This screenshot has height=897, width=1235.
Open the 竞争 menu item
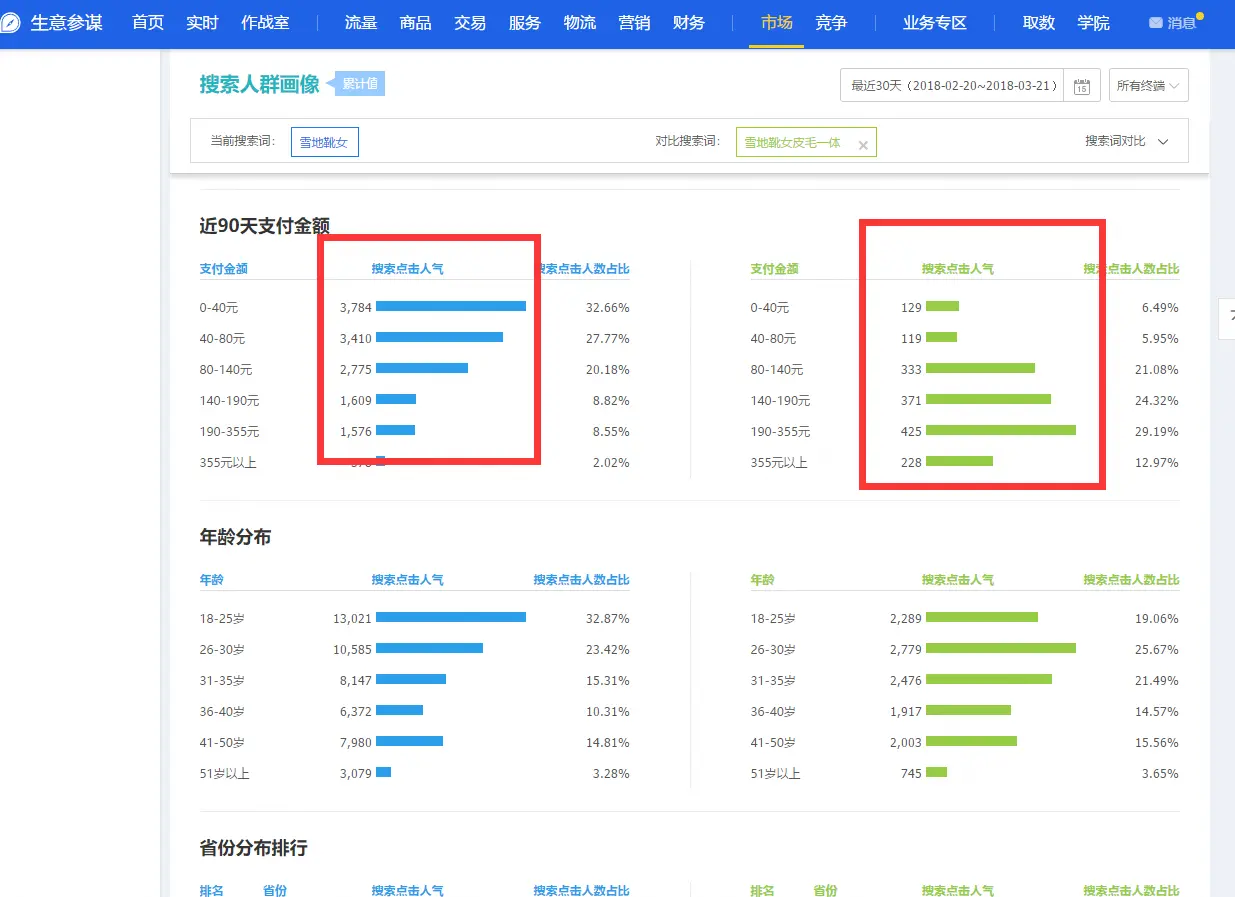pyautogui.click(x=831, y=23)
